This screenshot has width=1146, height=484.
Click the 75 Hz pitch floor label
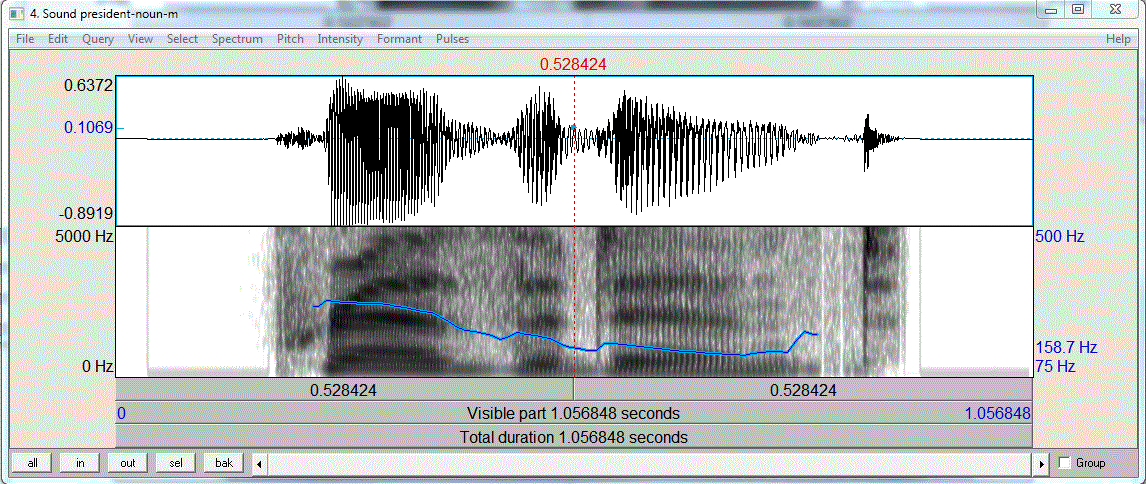click(1055, 366)
